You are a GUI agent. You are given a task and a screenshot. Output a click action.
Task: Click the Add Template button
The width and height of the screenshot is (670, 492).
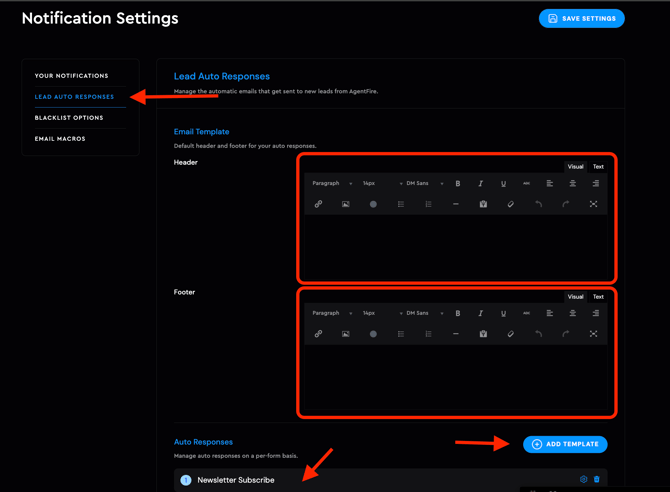(x=565, y=444)
